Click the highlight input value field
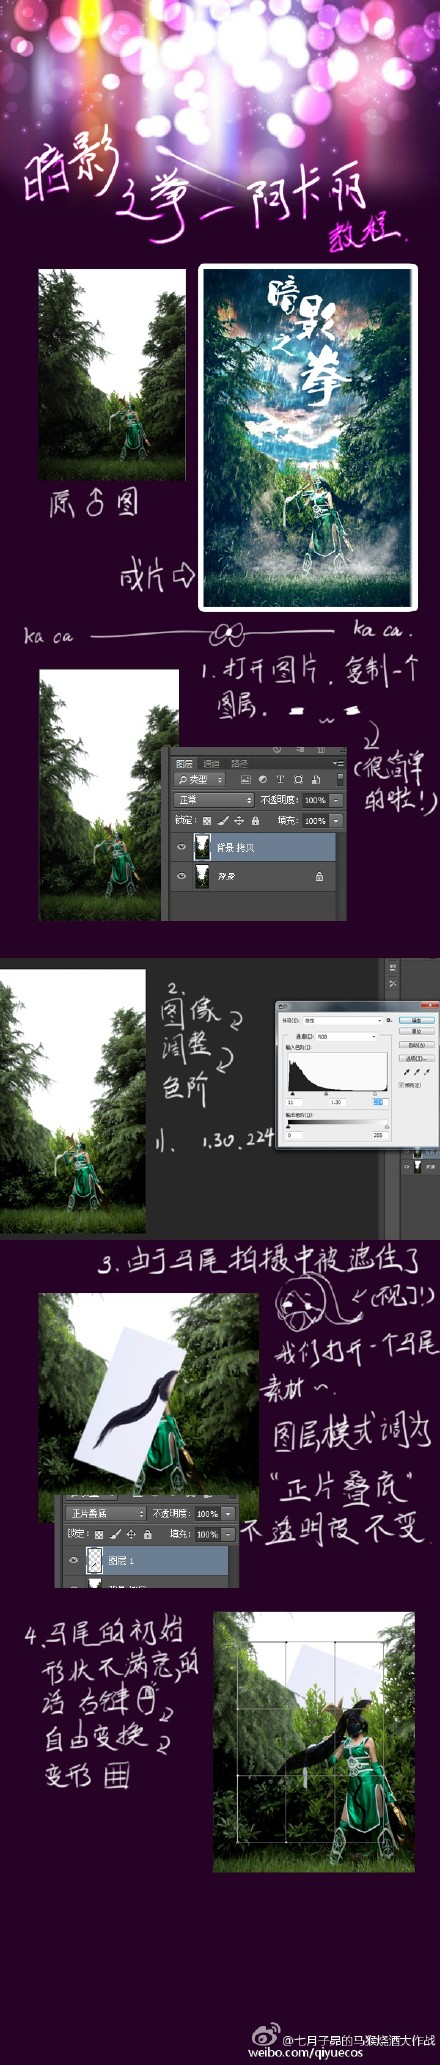The width and height of the screenshot is (440, 2065). coord(379,1103)
